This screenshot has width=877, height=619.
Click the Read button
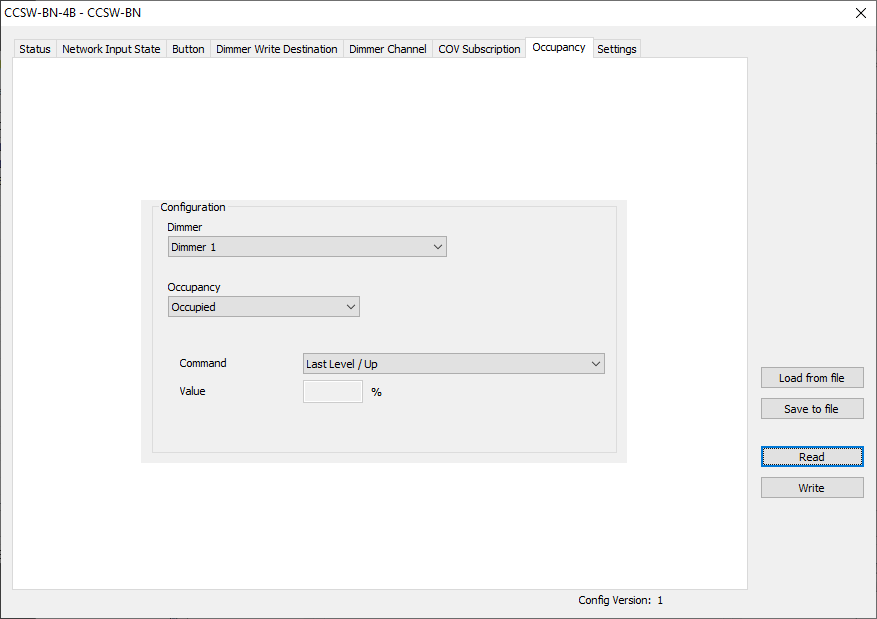point(812,457)
